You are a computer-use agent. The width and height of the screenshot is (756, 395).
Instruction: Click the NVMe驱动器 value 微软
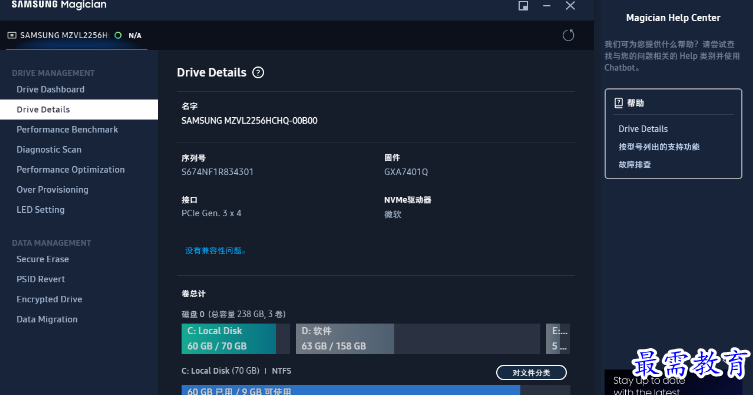(x=392, y=214)
